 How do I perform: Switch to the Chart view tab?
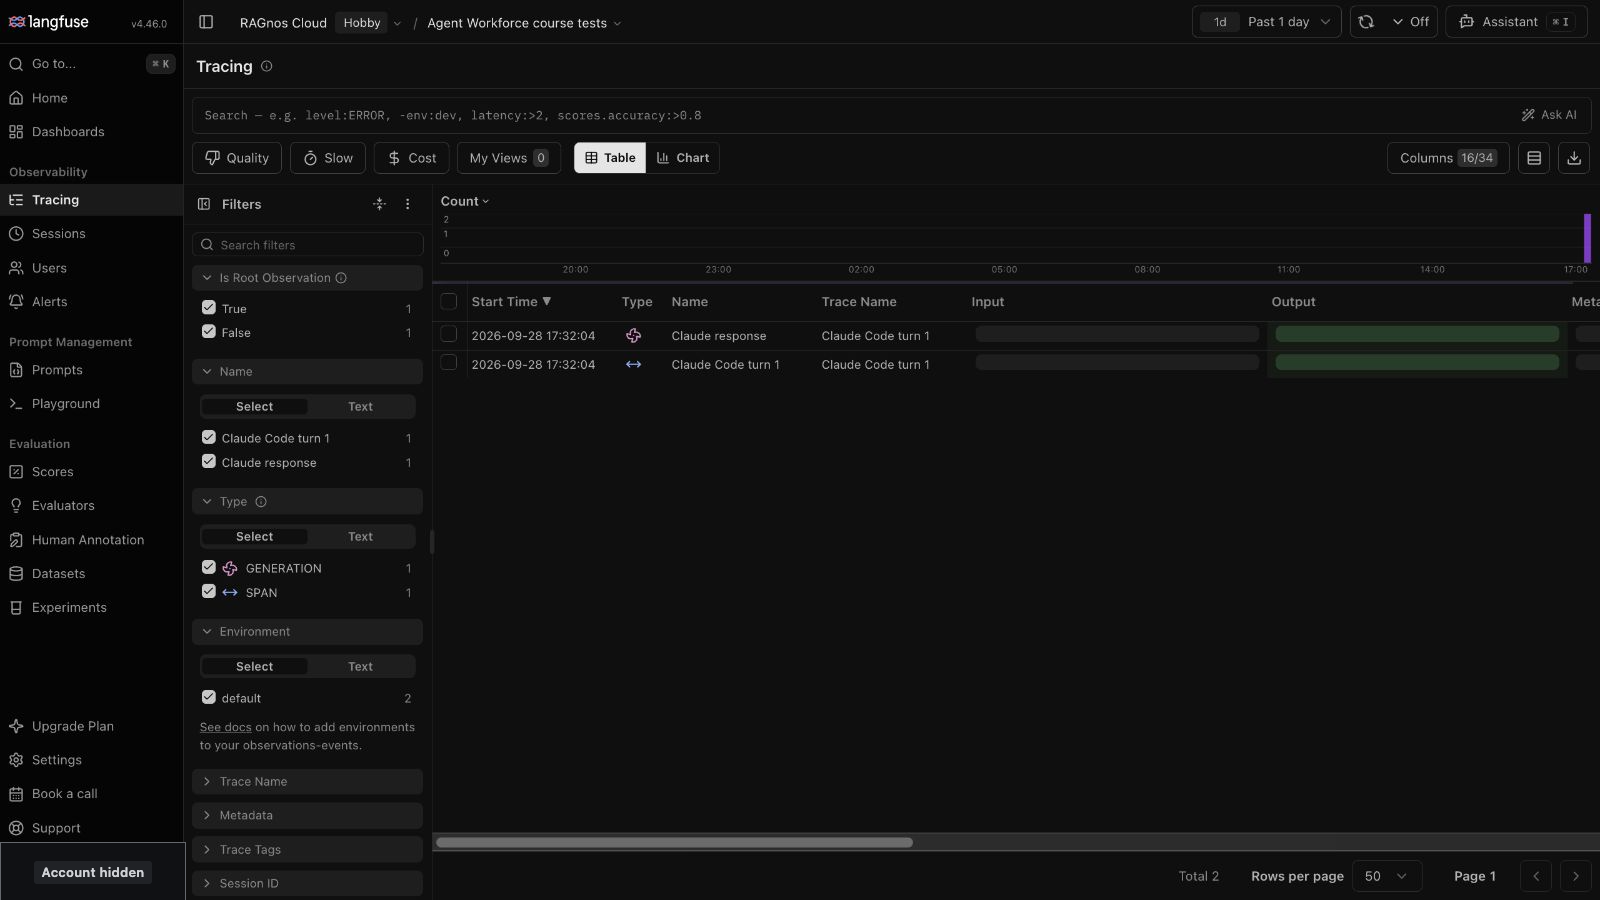click(x=683, y=158)
